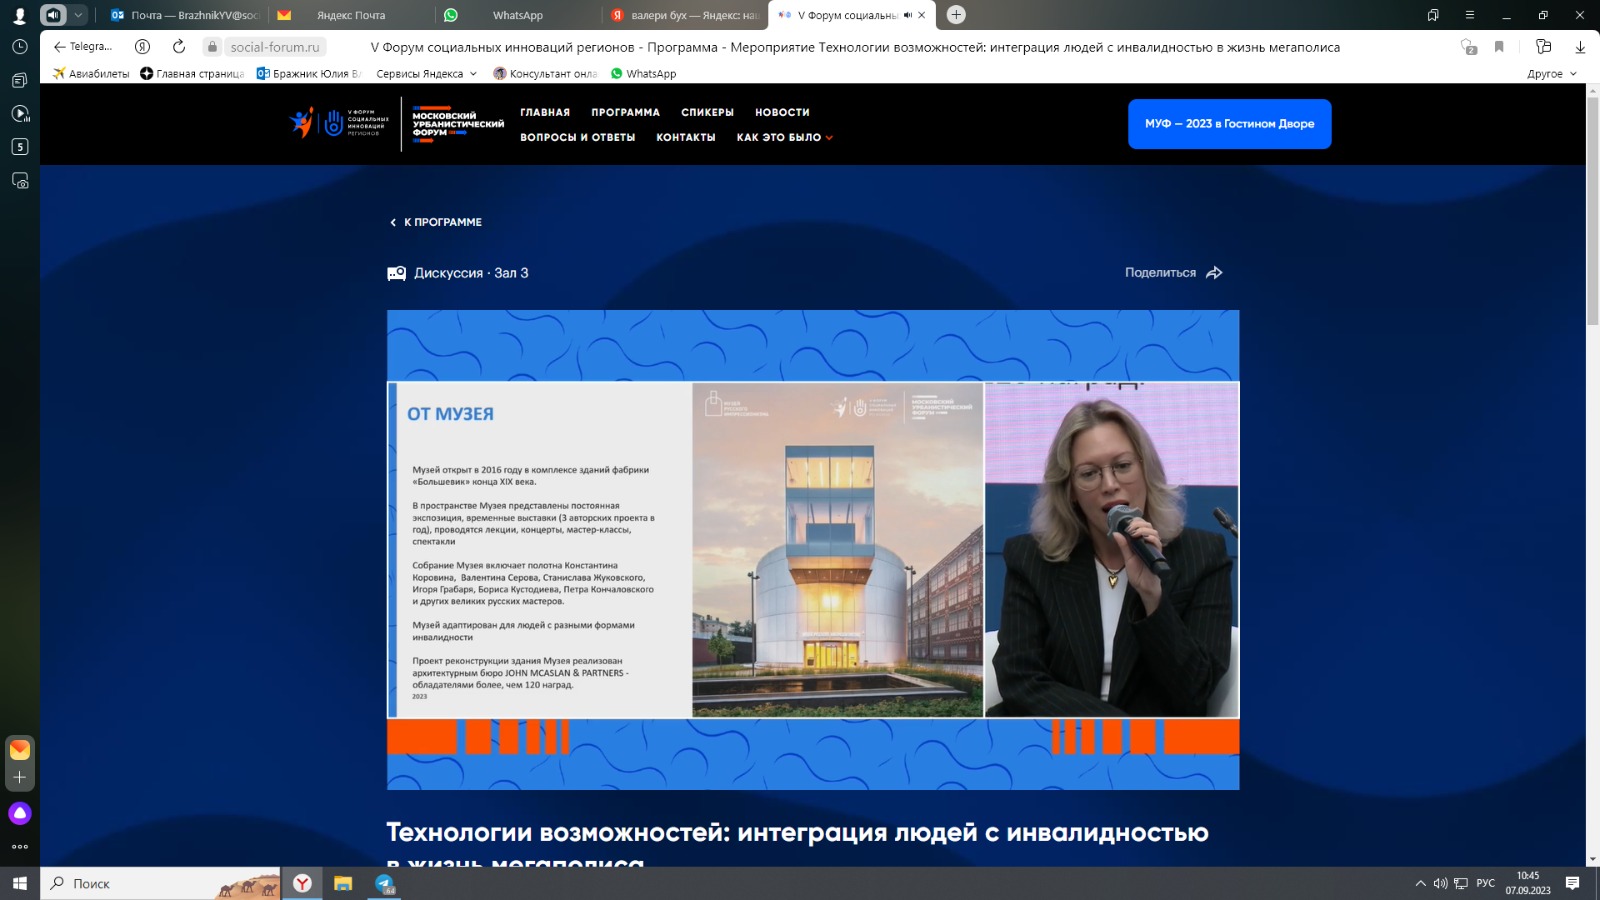Open browser downloads panel
Screen dimensions: 1600x900
coord(1580,47)
